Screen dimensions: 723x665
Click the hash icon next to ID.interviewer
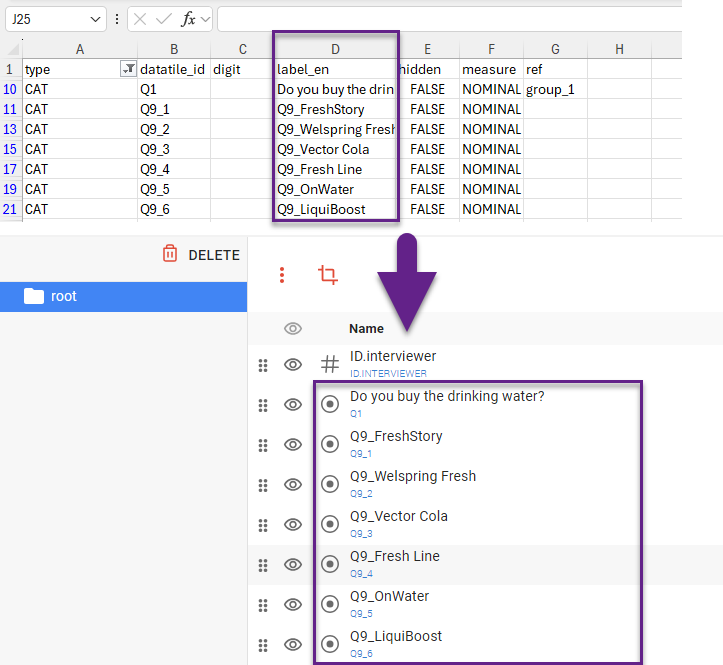tap(329, 365)
